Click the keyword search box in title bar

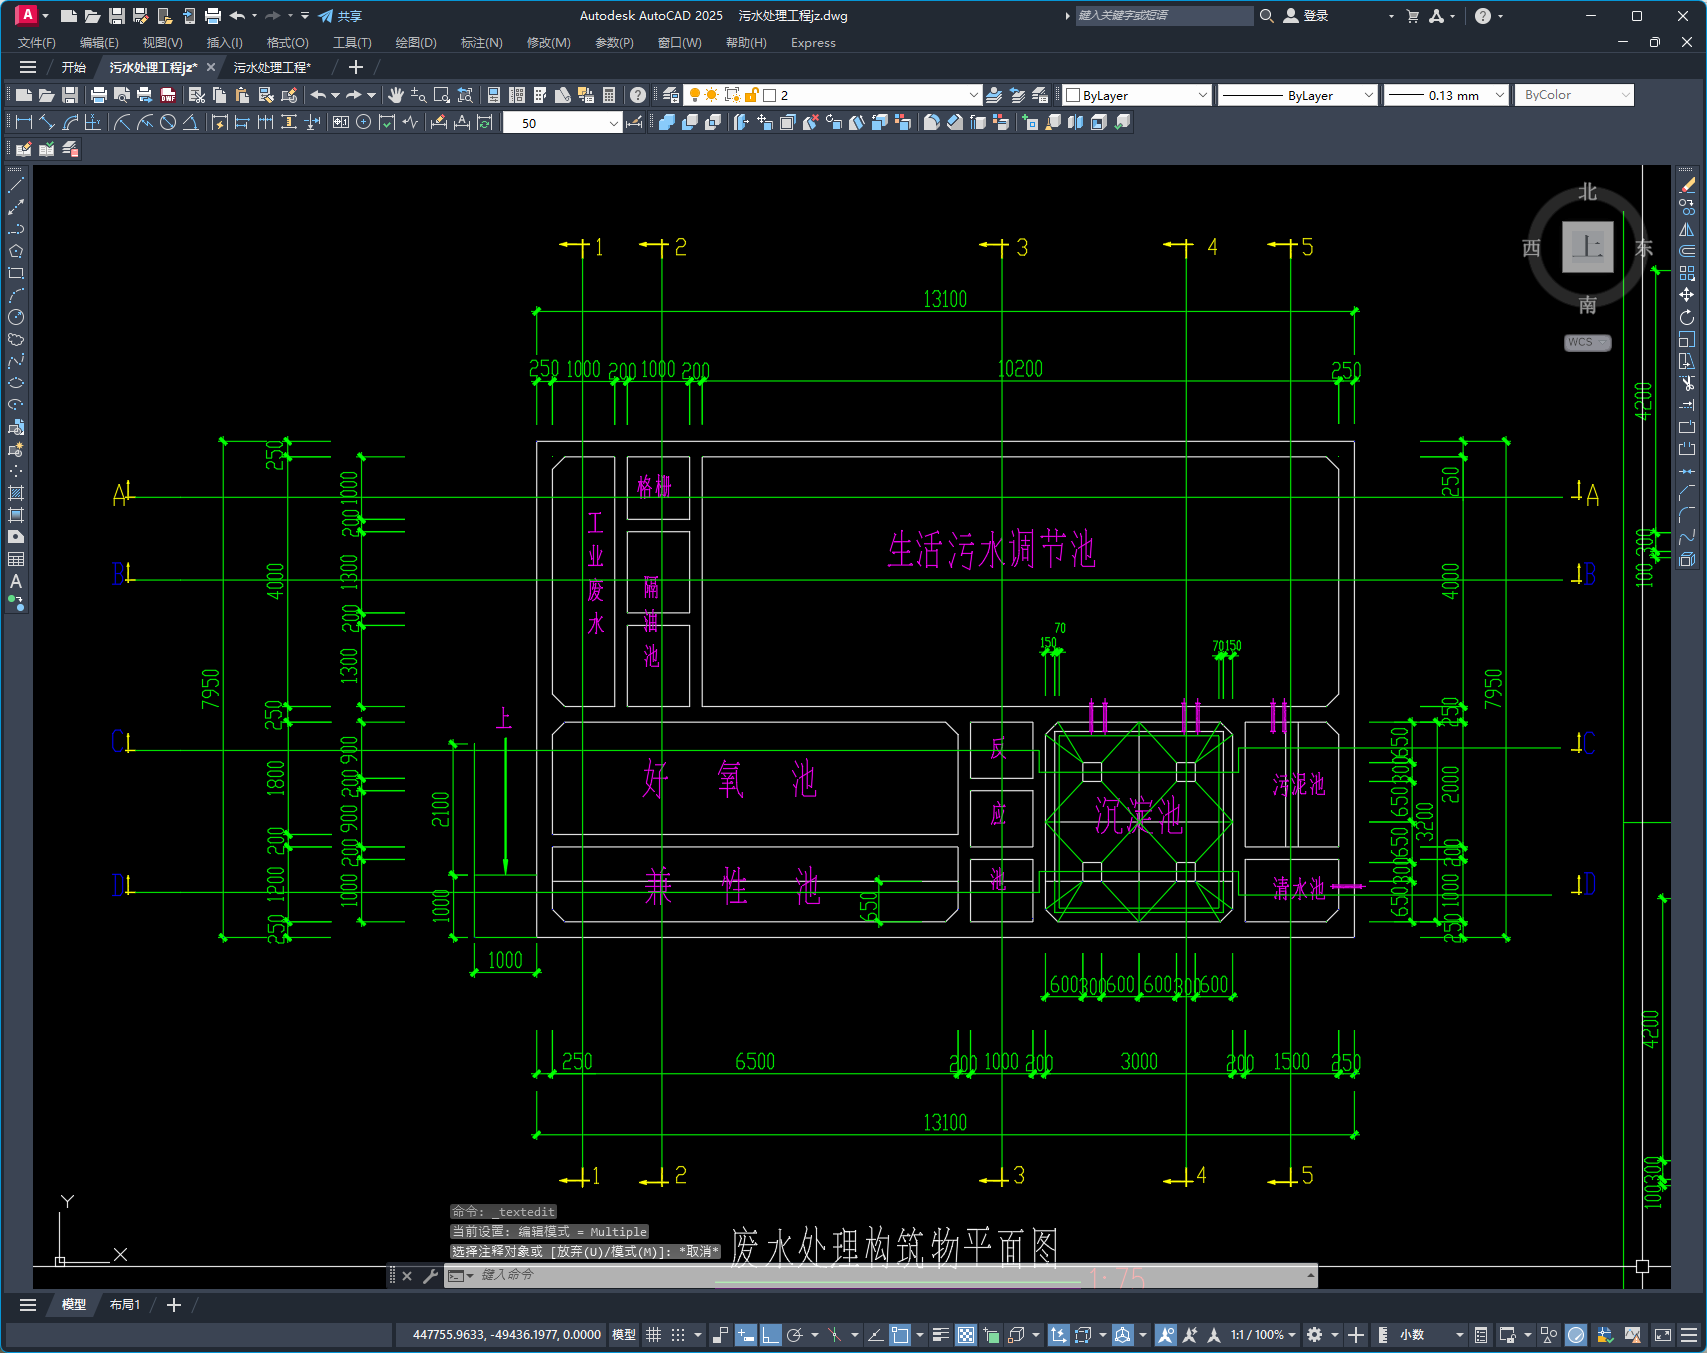[1163, 16]
